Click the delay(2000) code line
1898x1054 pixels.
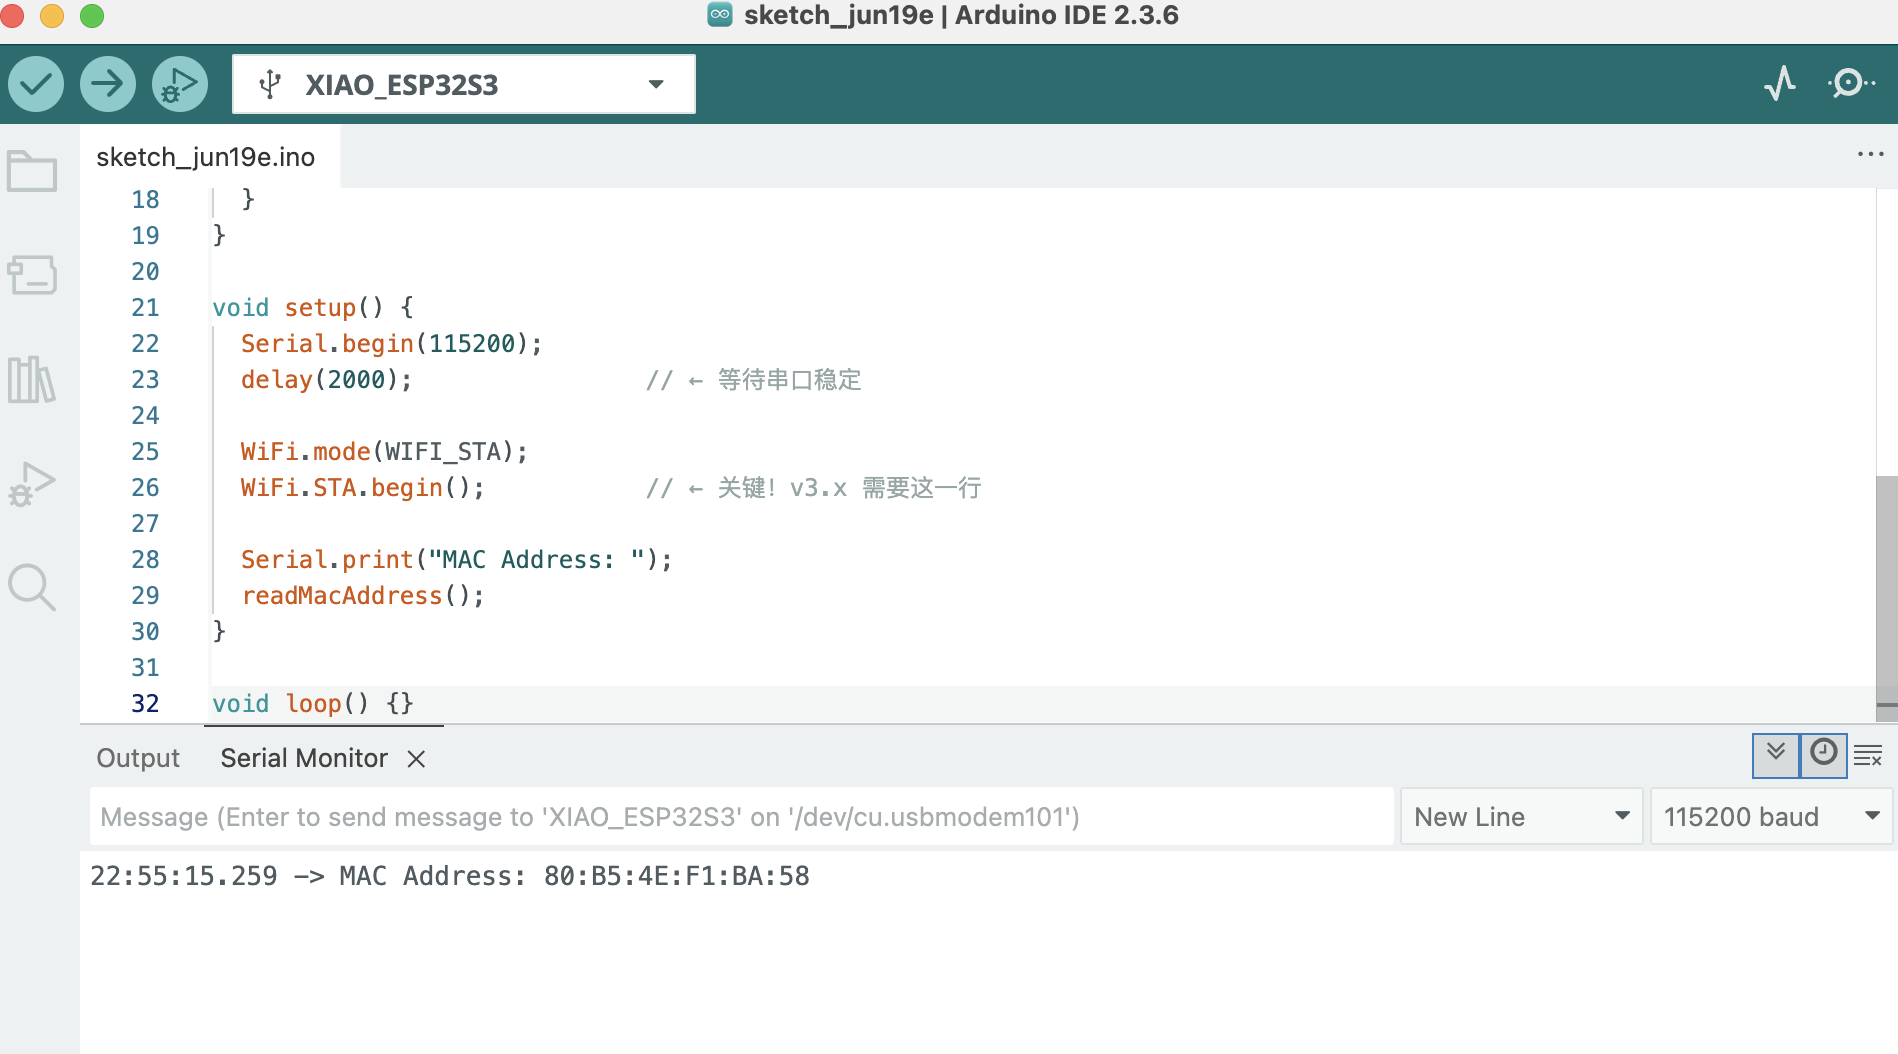pyautogui.click(x=326, y=379)
